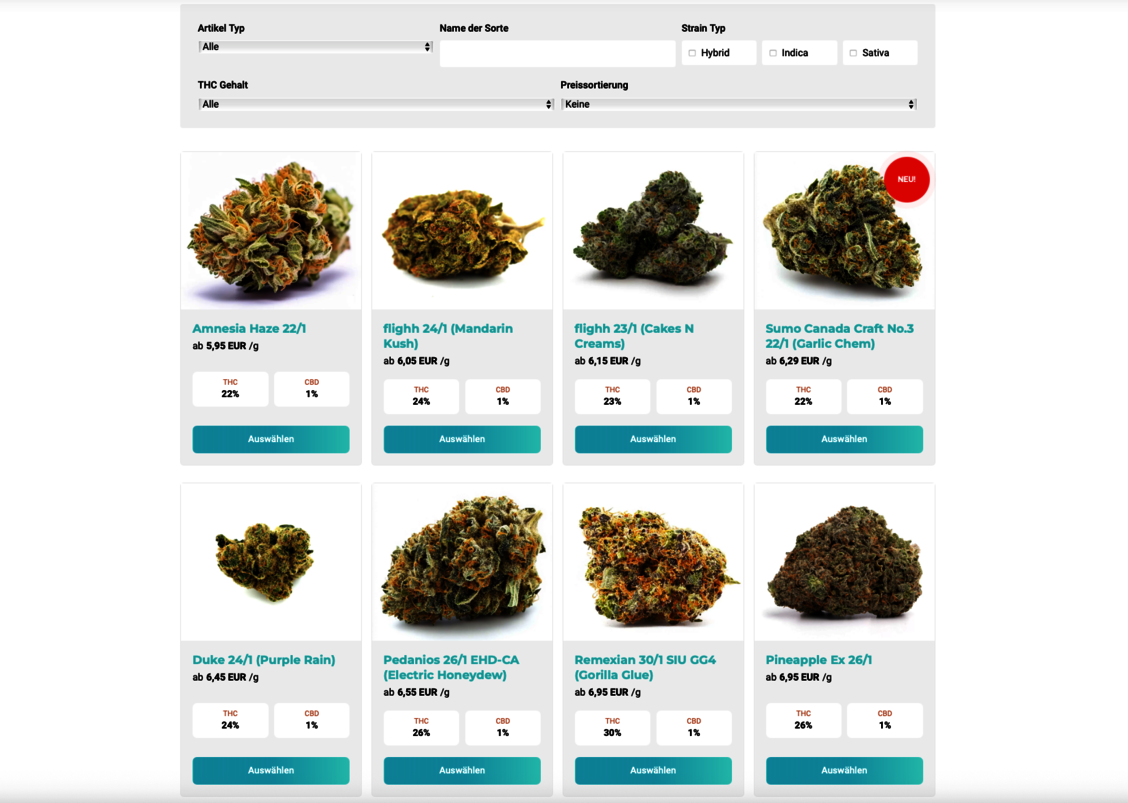Image resolution: width=1128 pixels, height=803 pixels.
Task: Open the Preissortierung sorting dropdown
Action: (738, 104)
